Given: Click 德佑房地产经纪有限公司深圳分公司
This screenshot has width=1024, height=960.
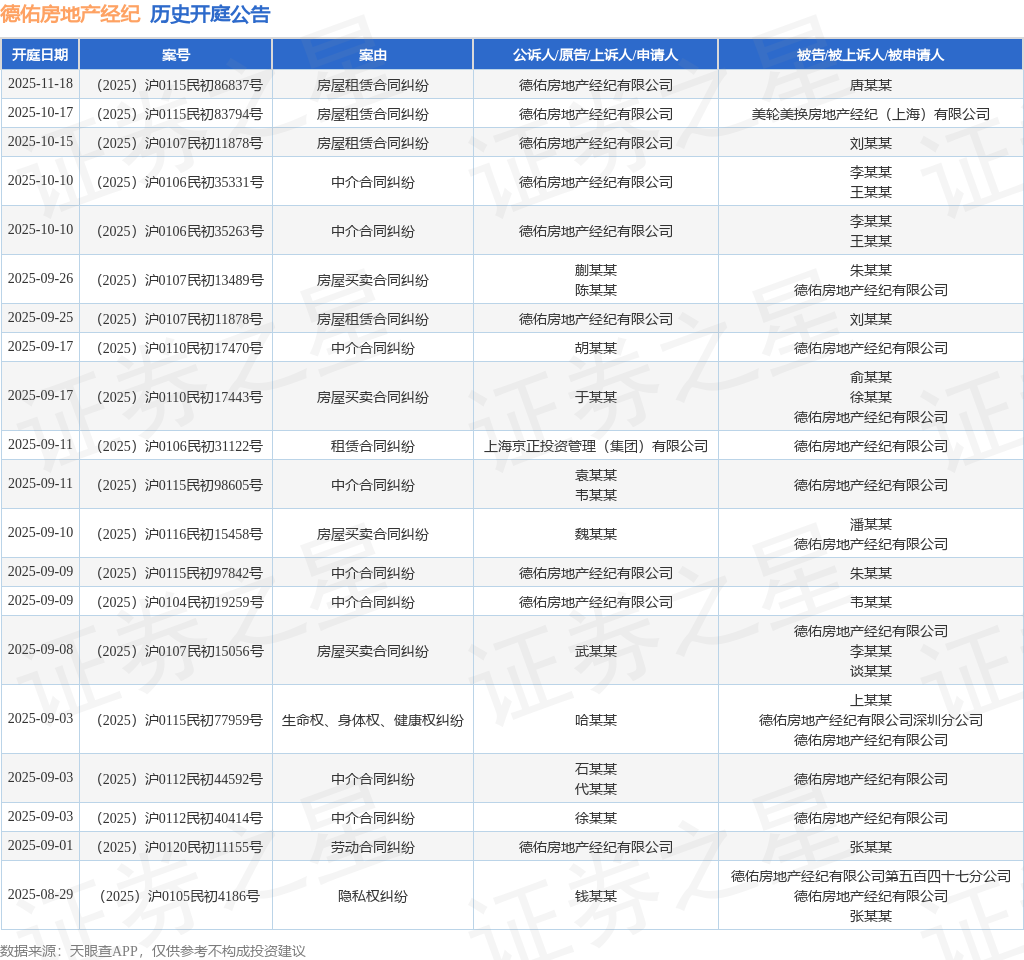Looking at the screenshot, I should 871,720.
